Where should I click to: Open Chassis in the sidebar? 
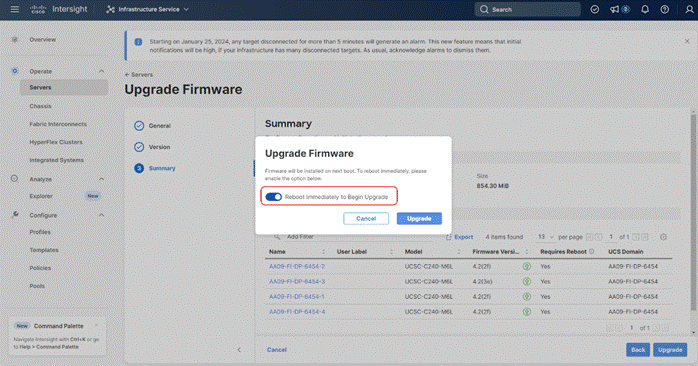[x=41, y=106]
